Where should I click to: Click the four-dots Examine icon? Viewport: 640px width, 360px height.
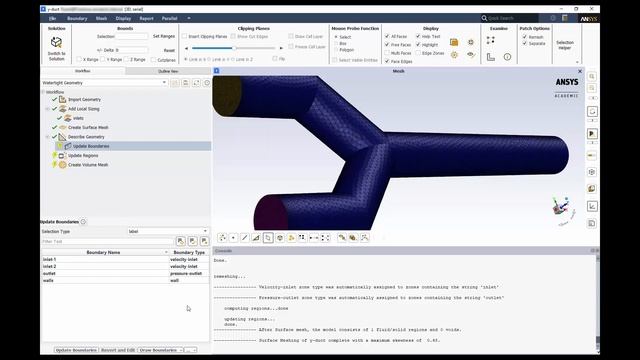(491, 40)
